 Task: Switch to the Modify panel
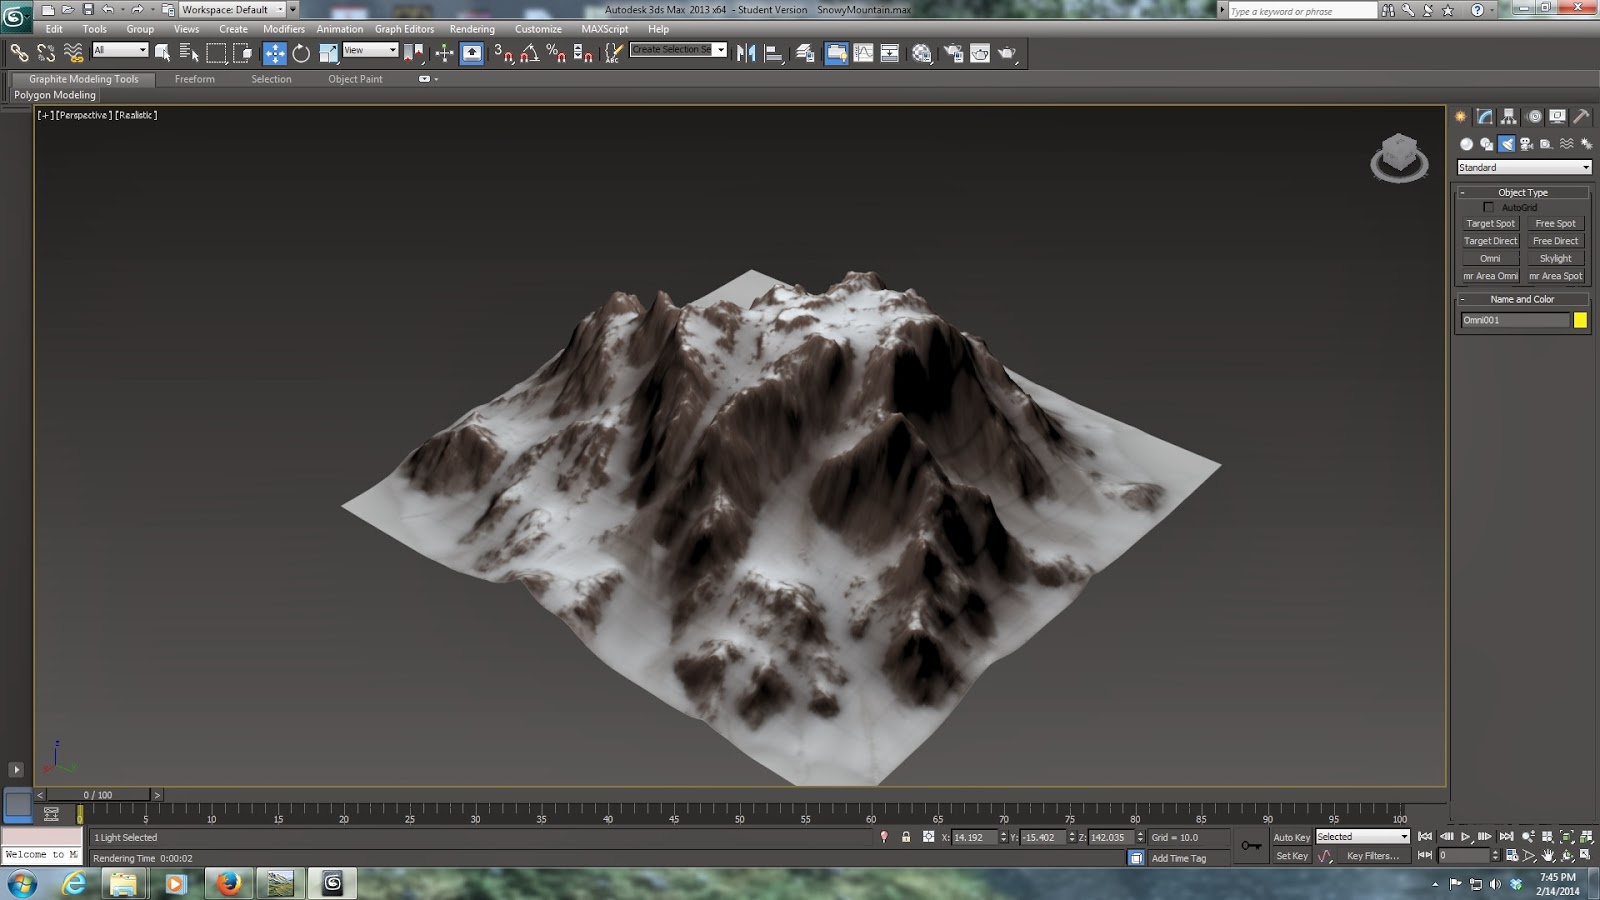tap(1483, 116)
